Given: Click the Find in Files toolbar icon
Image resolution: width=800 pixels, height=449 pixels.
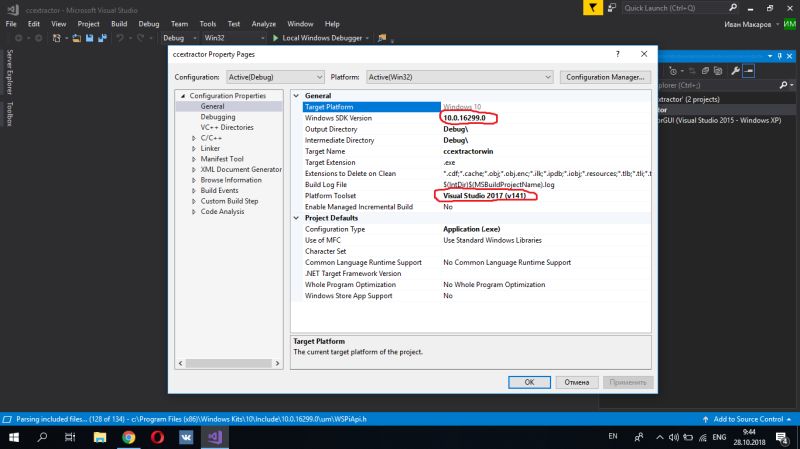Looking at the screenshot, I should tap(382, 38).
